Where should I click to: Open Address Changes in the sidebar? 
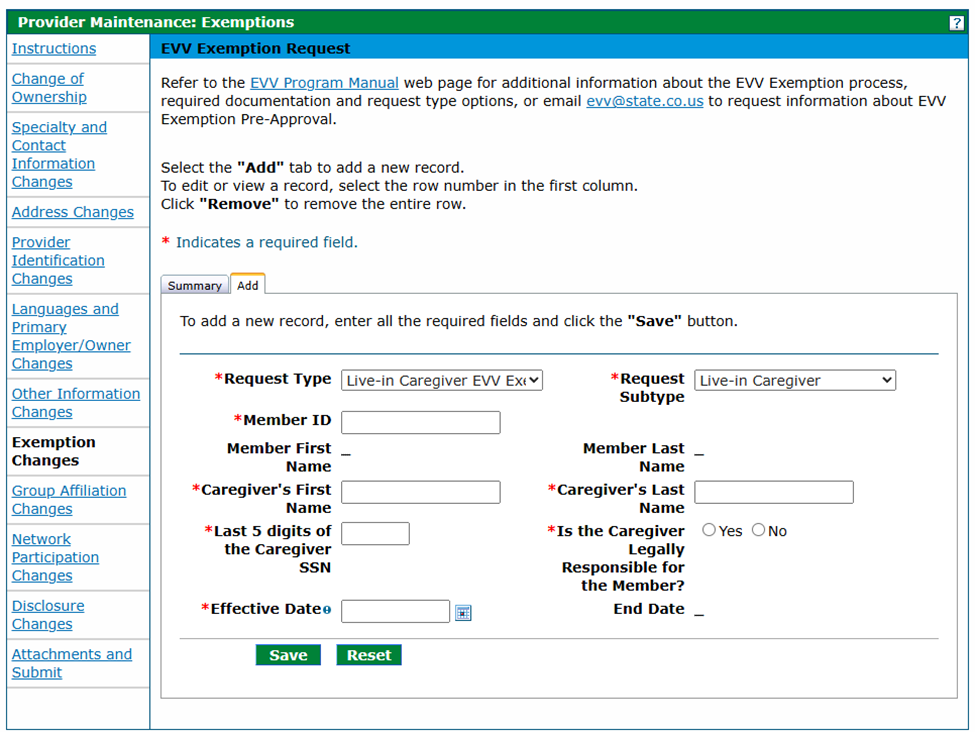click(x=73, y=212)
